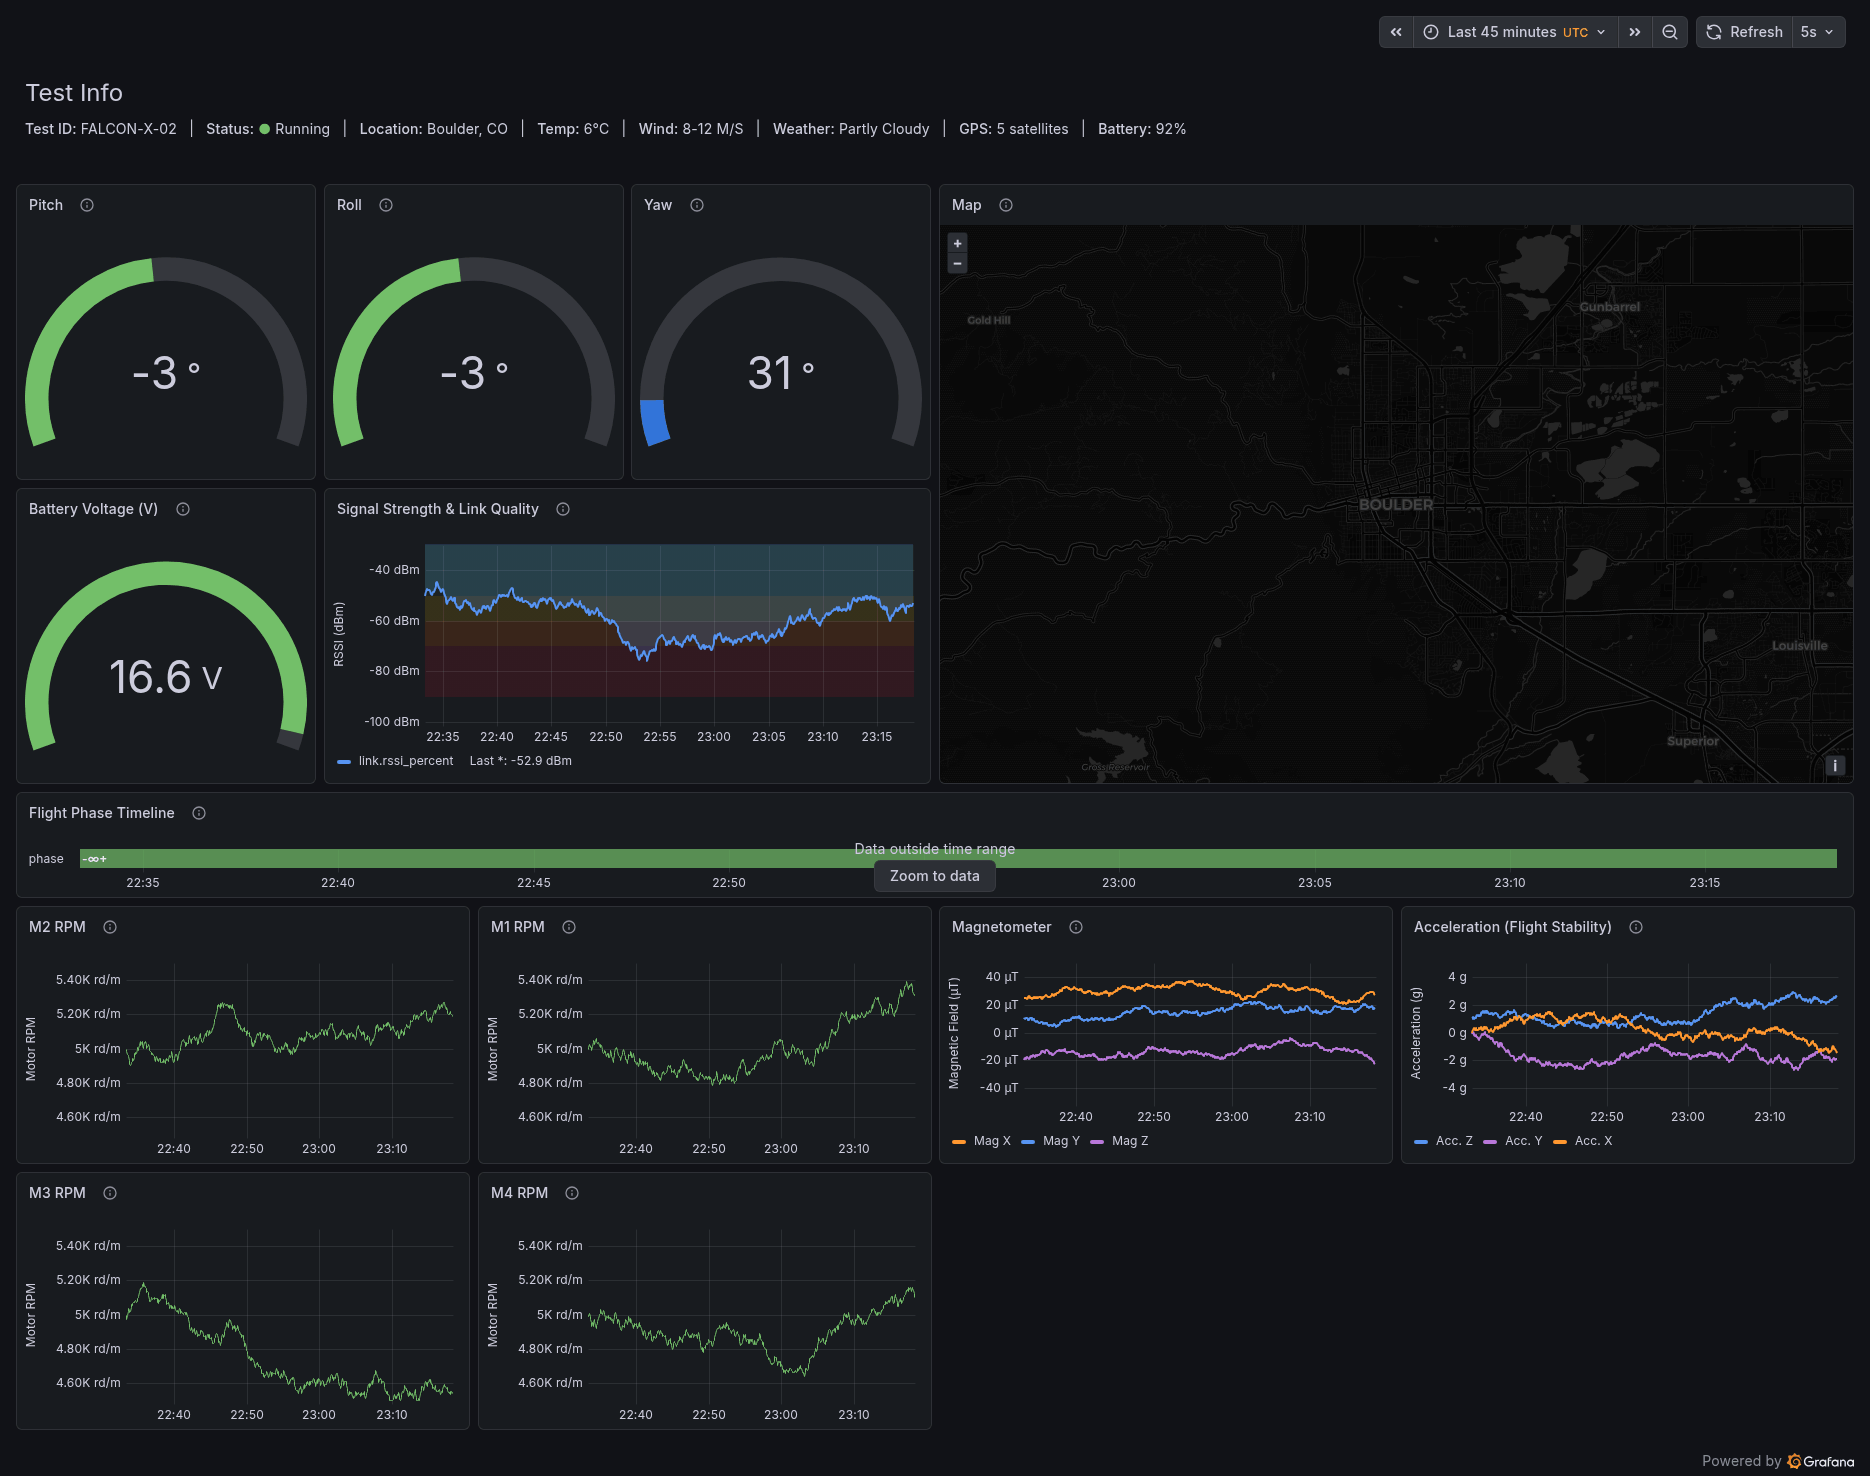Toggle Acc. Z series visibility in legend
The height and width of the screenshot is (1476, 1870).
point(1444,1141)
